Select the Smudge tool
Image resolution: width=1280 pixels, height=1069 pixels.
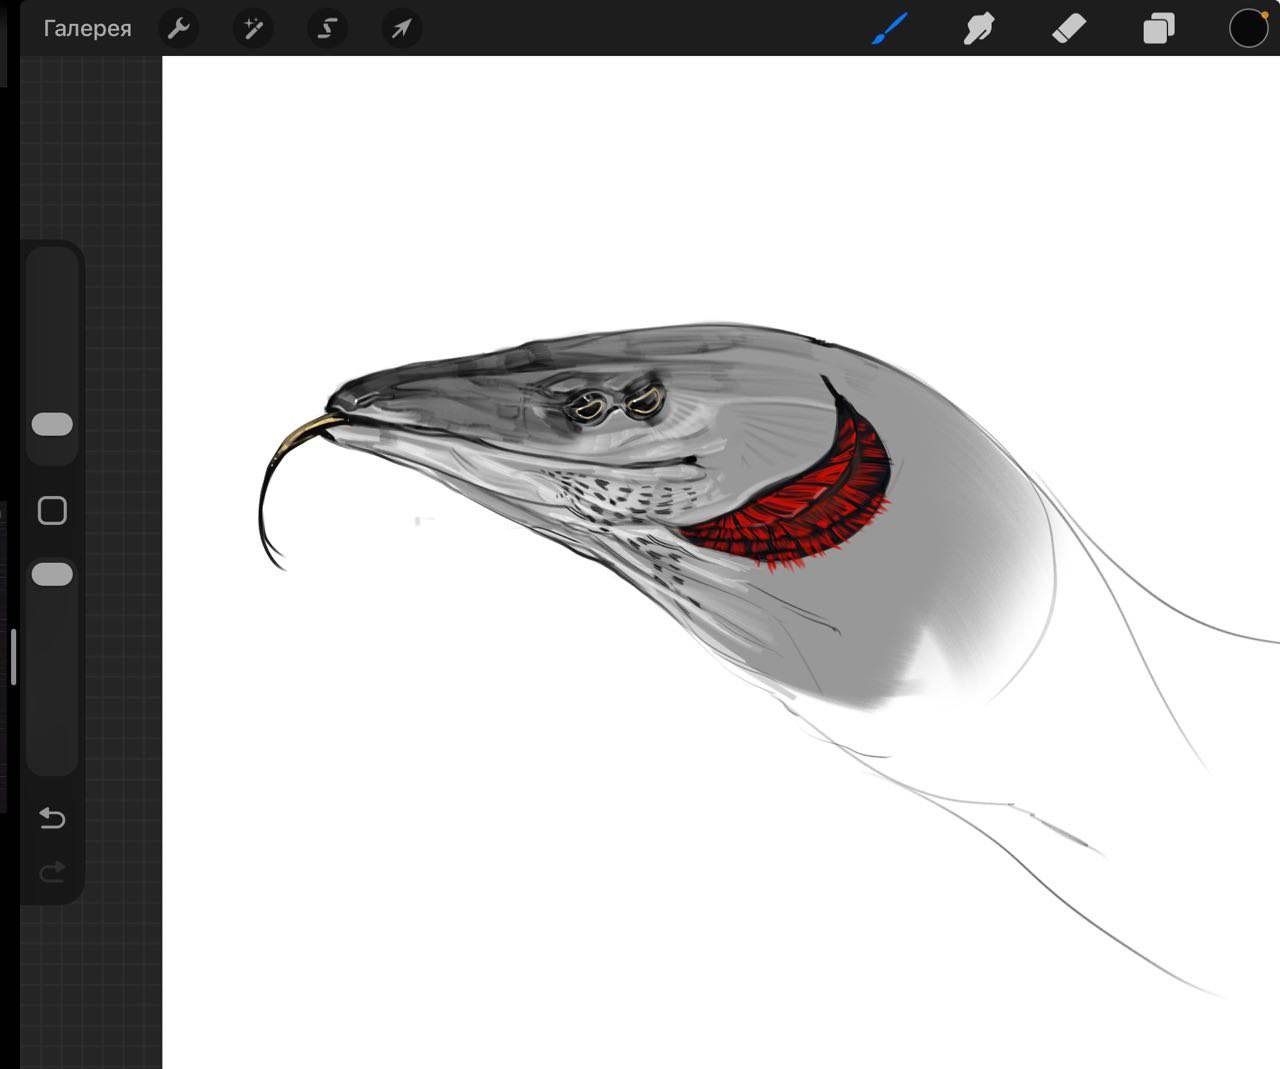[x=978, y=28]
